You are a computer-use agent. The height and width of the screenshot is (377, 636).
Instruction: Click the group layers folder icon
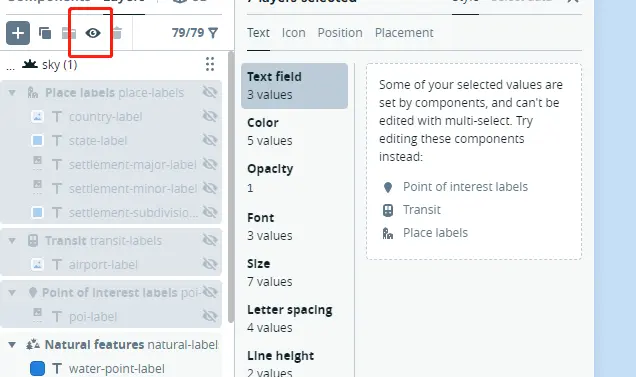(x=69, y=33)
